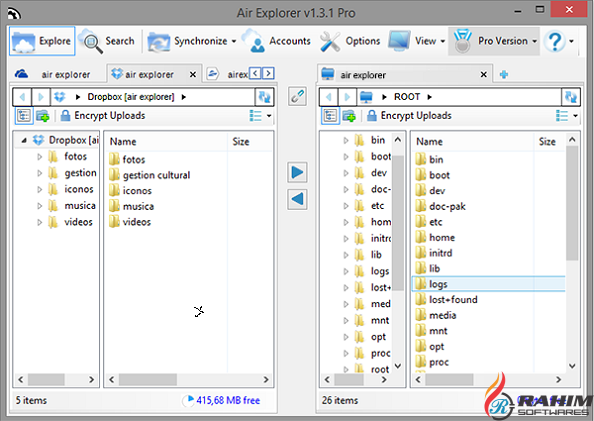594x421 pixels.
Task: Click ROOT breadcrumb in right address bar
Action: click(x=407, y=97)
